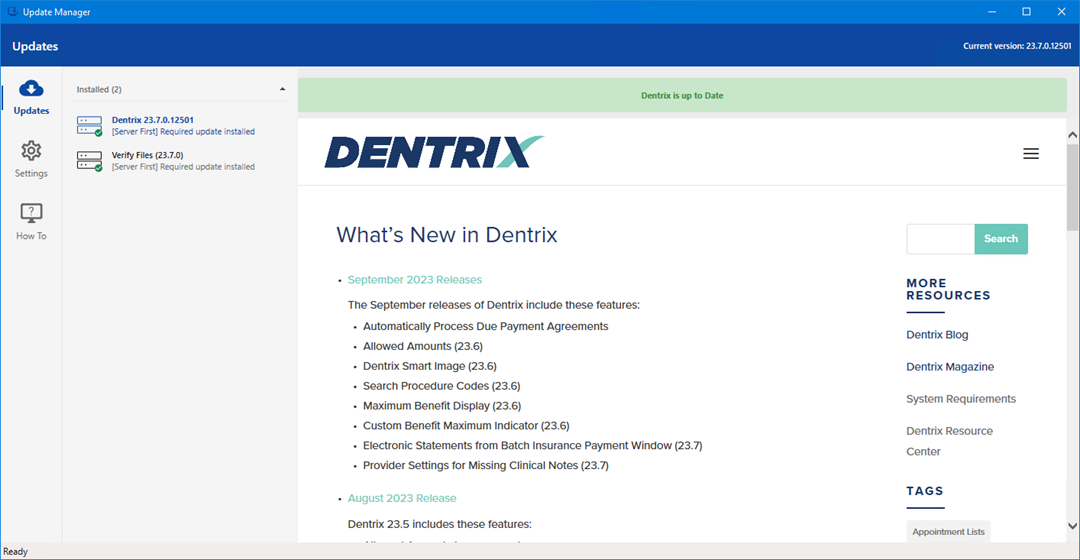Image resolution: width=1080 pixels, height=560 pixels.
Task: Open the Settings gear icon
Action: (x=31, y=151)
